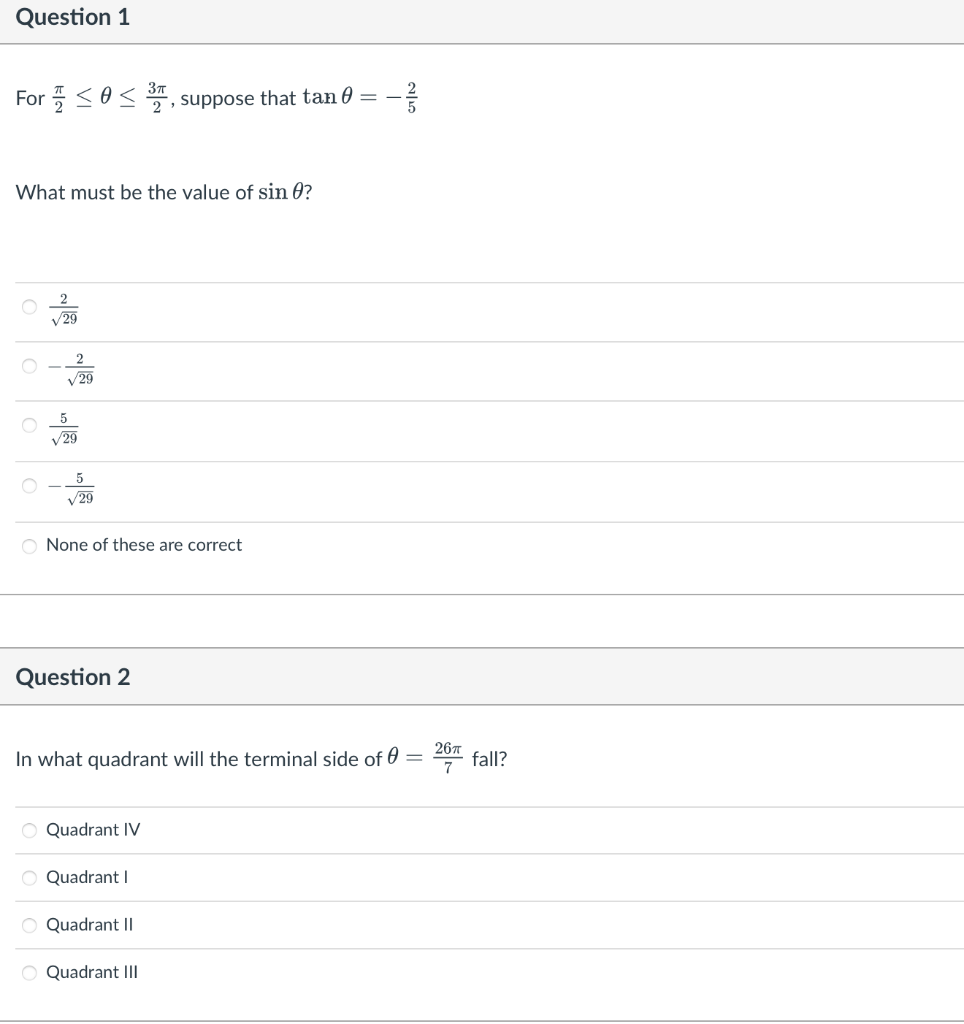Click the Question 1 heading
Screen dimensions: 964x1024
tap(72, 18)
